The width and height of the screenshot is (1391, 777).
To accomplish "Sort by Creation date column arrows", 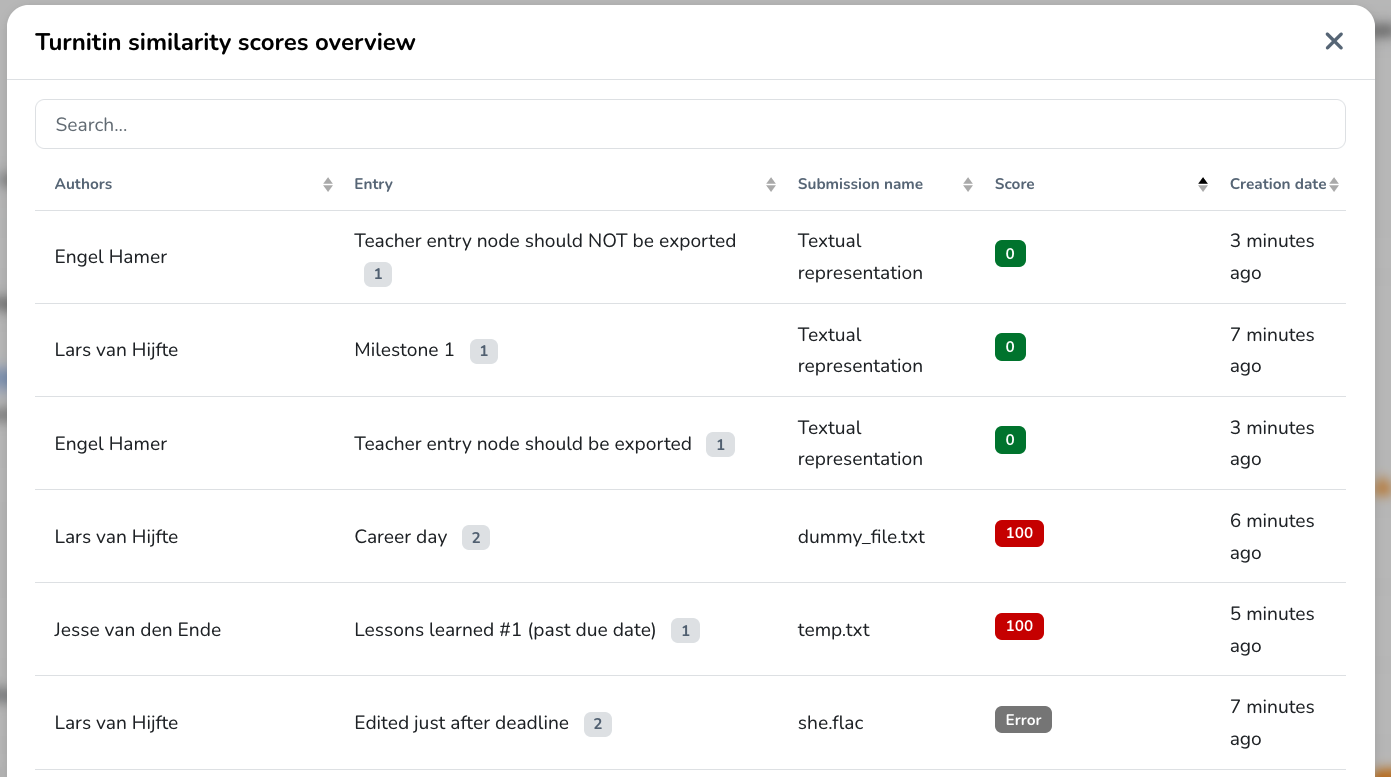I will coord(1334,184).
